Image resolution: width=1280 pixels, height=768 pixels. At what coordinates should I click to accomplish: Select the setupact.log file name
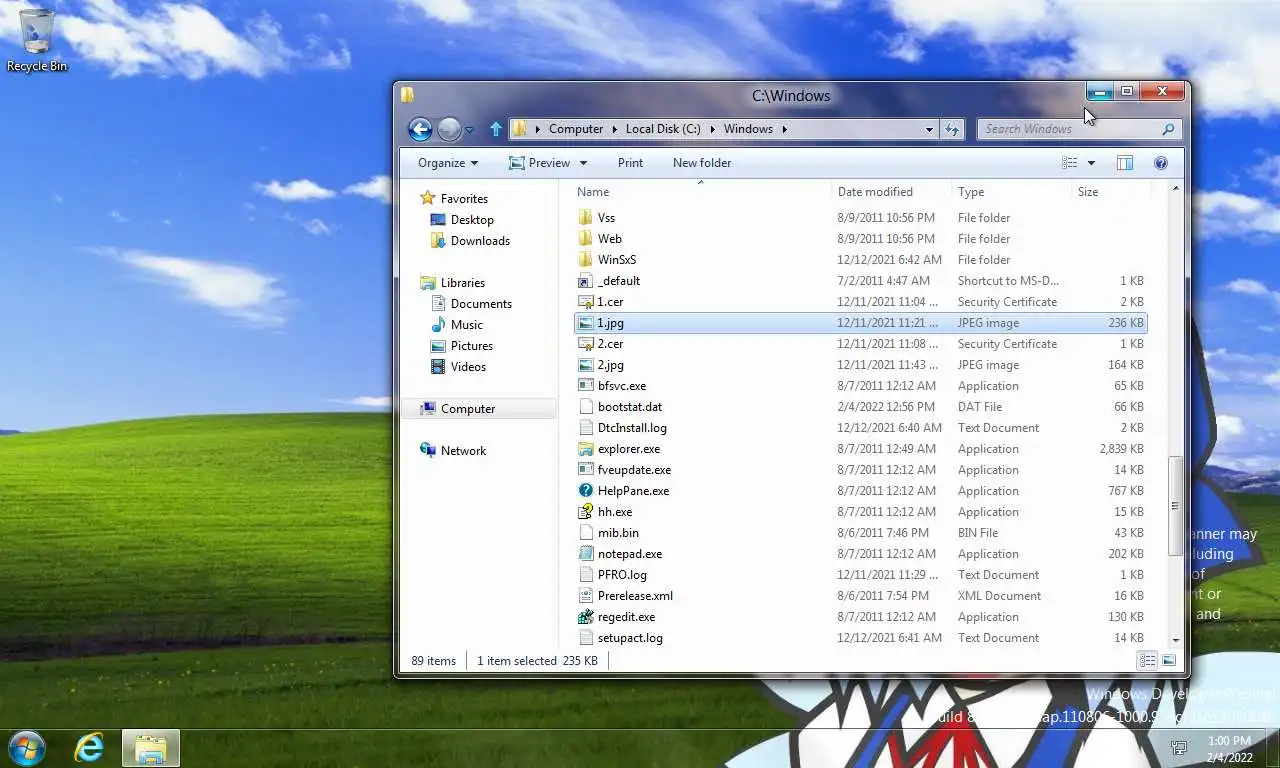[x=630, y=638]
